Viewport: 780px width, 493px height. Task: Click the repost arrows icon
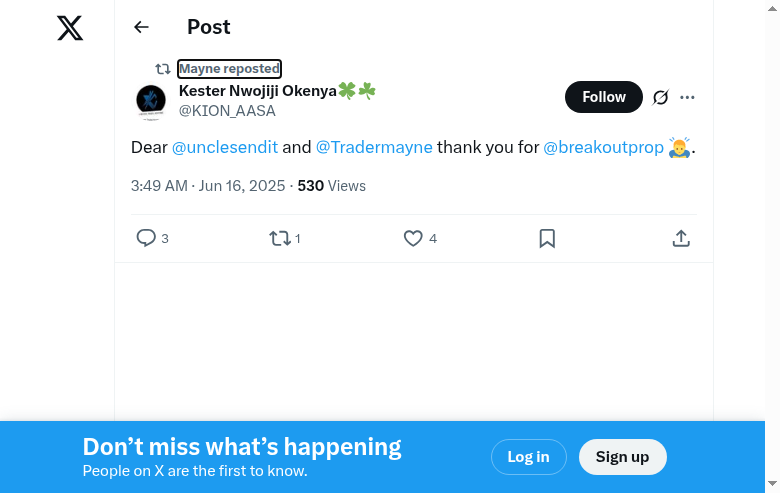(x=280, y=238)
